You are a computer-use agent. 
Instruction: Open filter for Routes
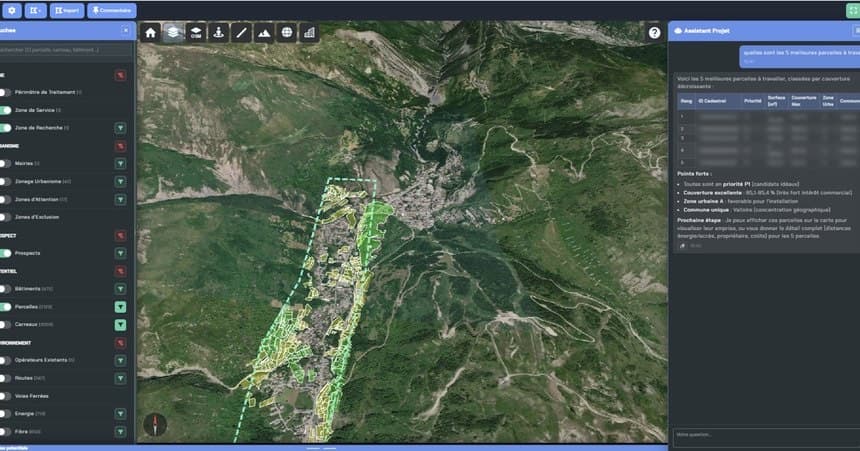pyautogui.click(x=120, y=379)
